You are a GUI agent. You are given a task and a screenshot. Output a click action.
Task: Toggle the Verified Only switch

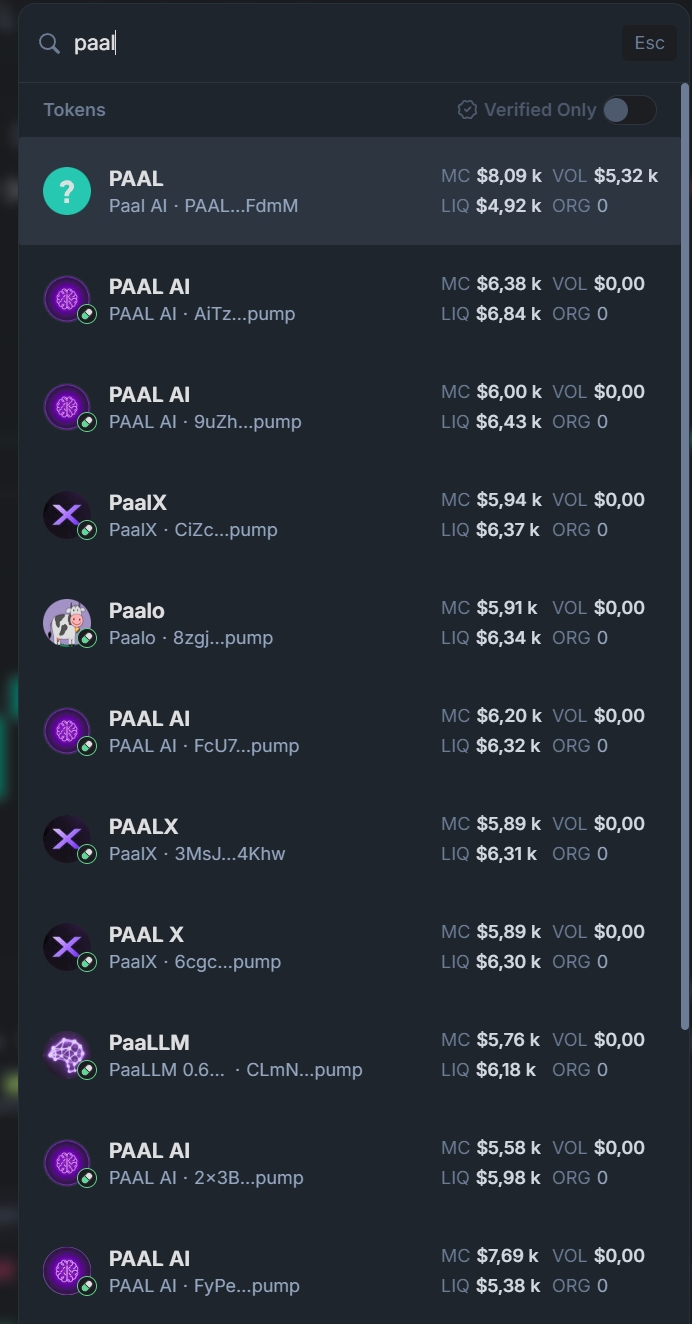pos(629,110)
